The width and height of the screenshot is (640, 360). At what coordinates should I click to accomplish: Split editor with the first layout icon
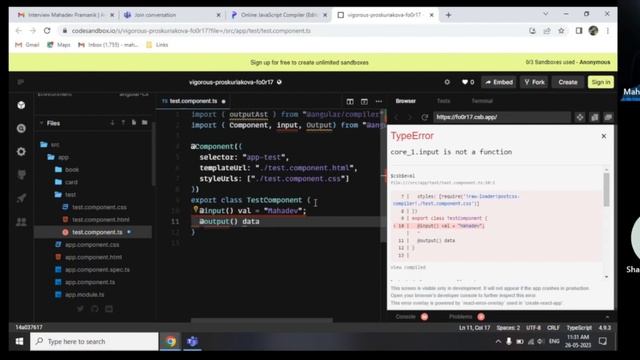point(350,101)
